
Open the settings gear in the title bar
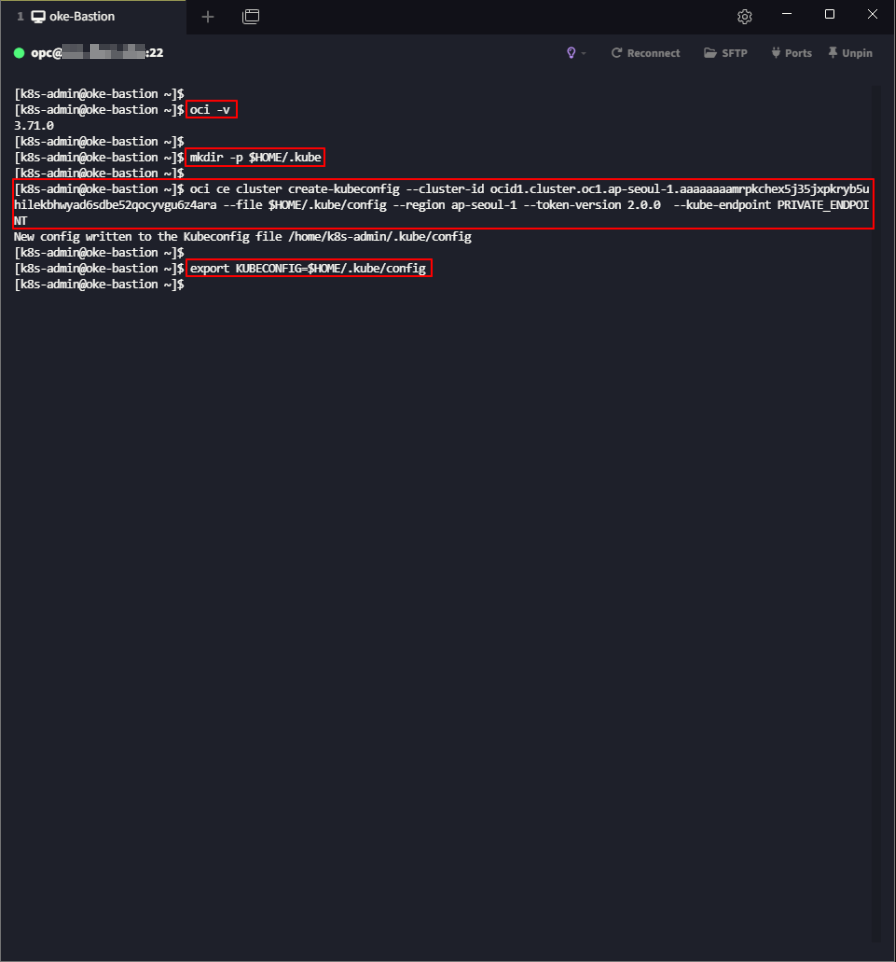pos(744,16)
